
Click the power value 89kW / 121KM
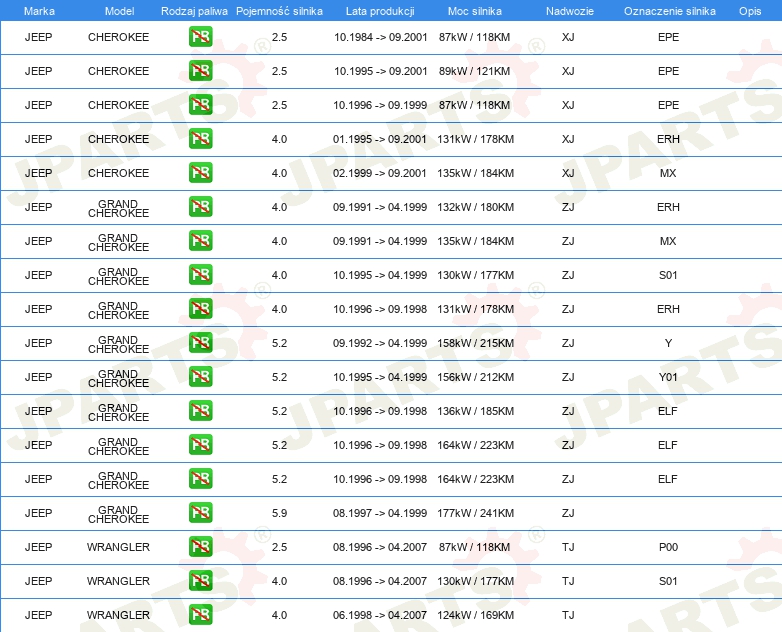pyautogui.click(x=474, y=71)
